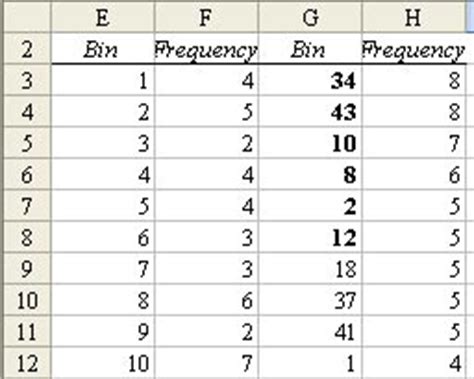Select cell G10 containing 37
Viewport: 474px width, 379px height.
310,300
